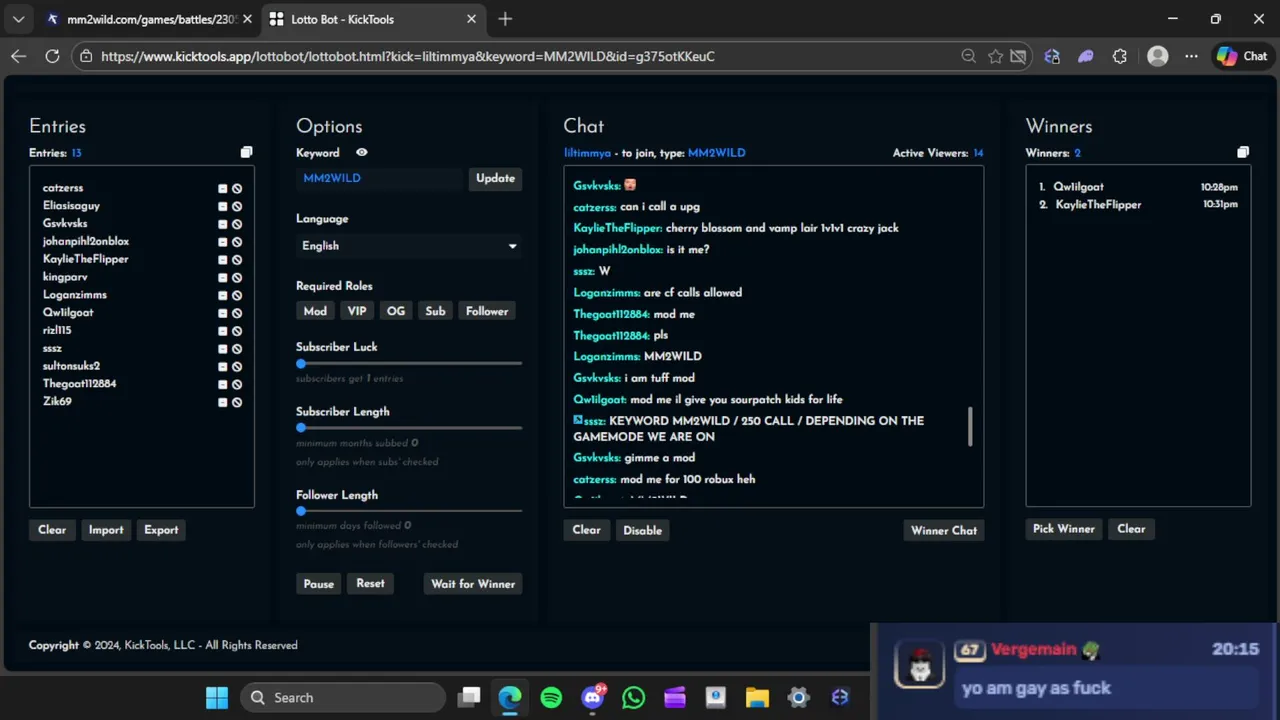Close the mm2wild.com tab

(247, 19)
